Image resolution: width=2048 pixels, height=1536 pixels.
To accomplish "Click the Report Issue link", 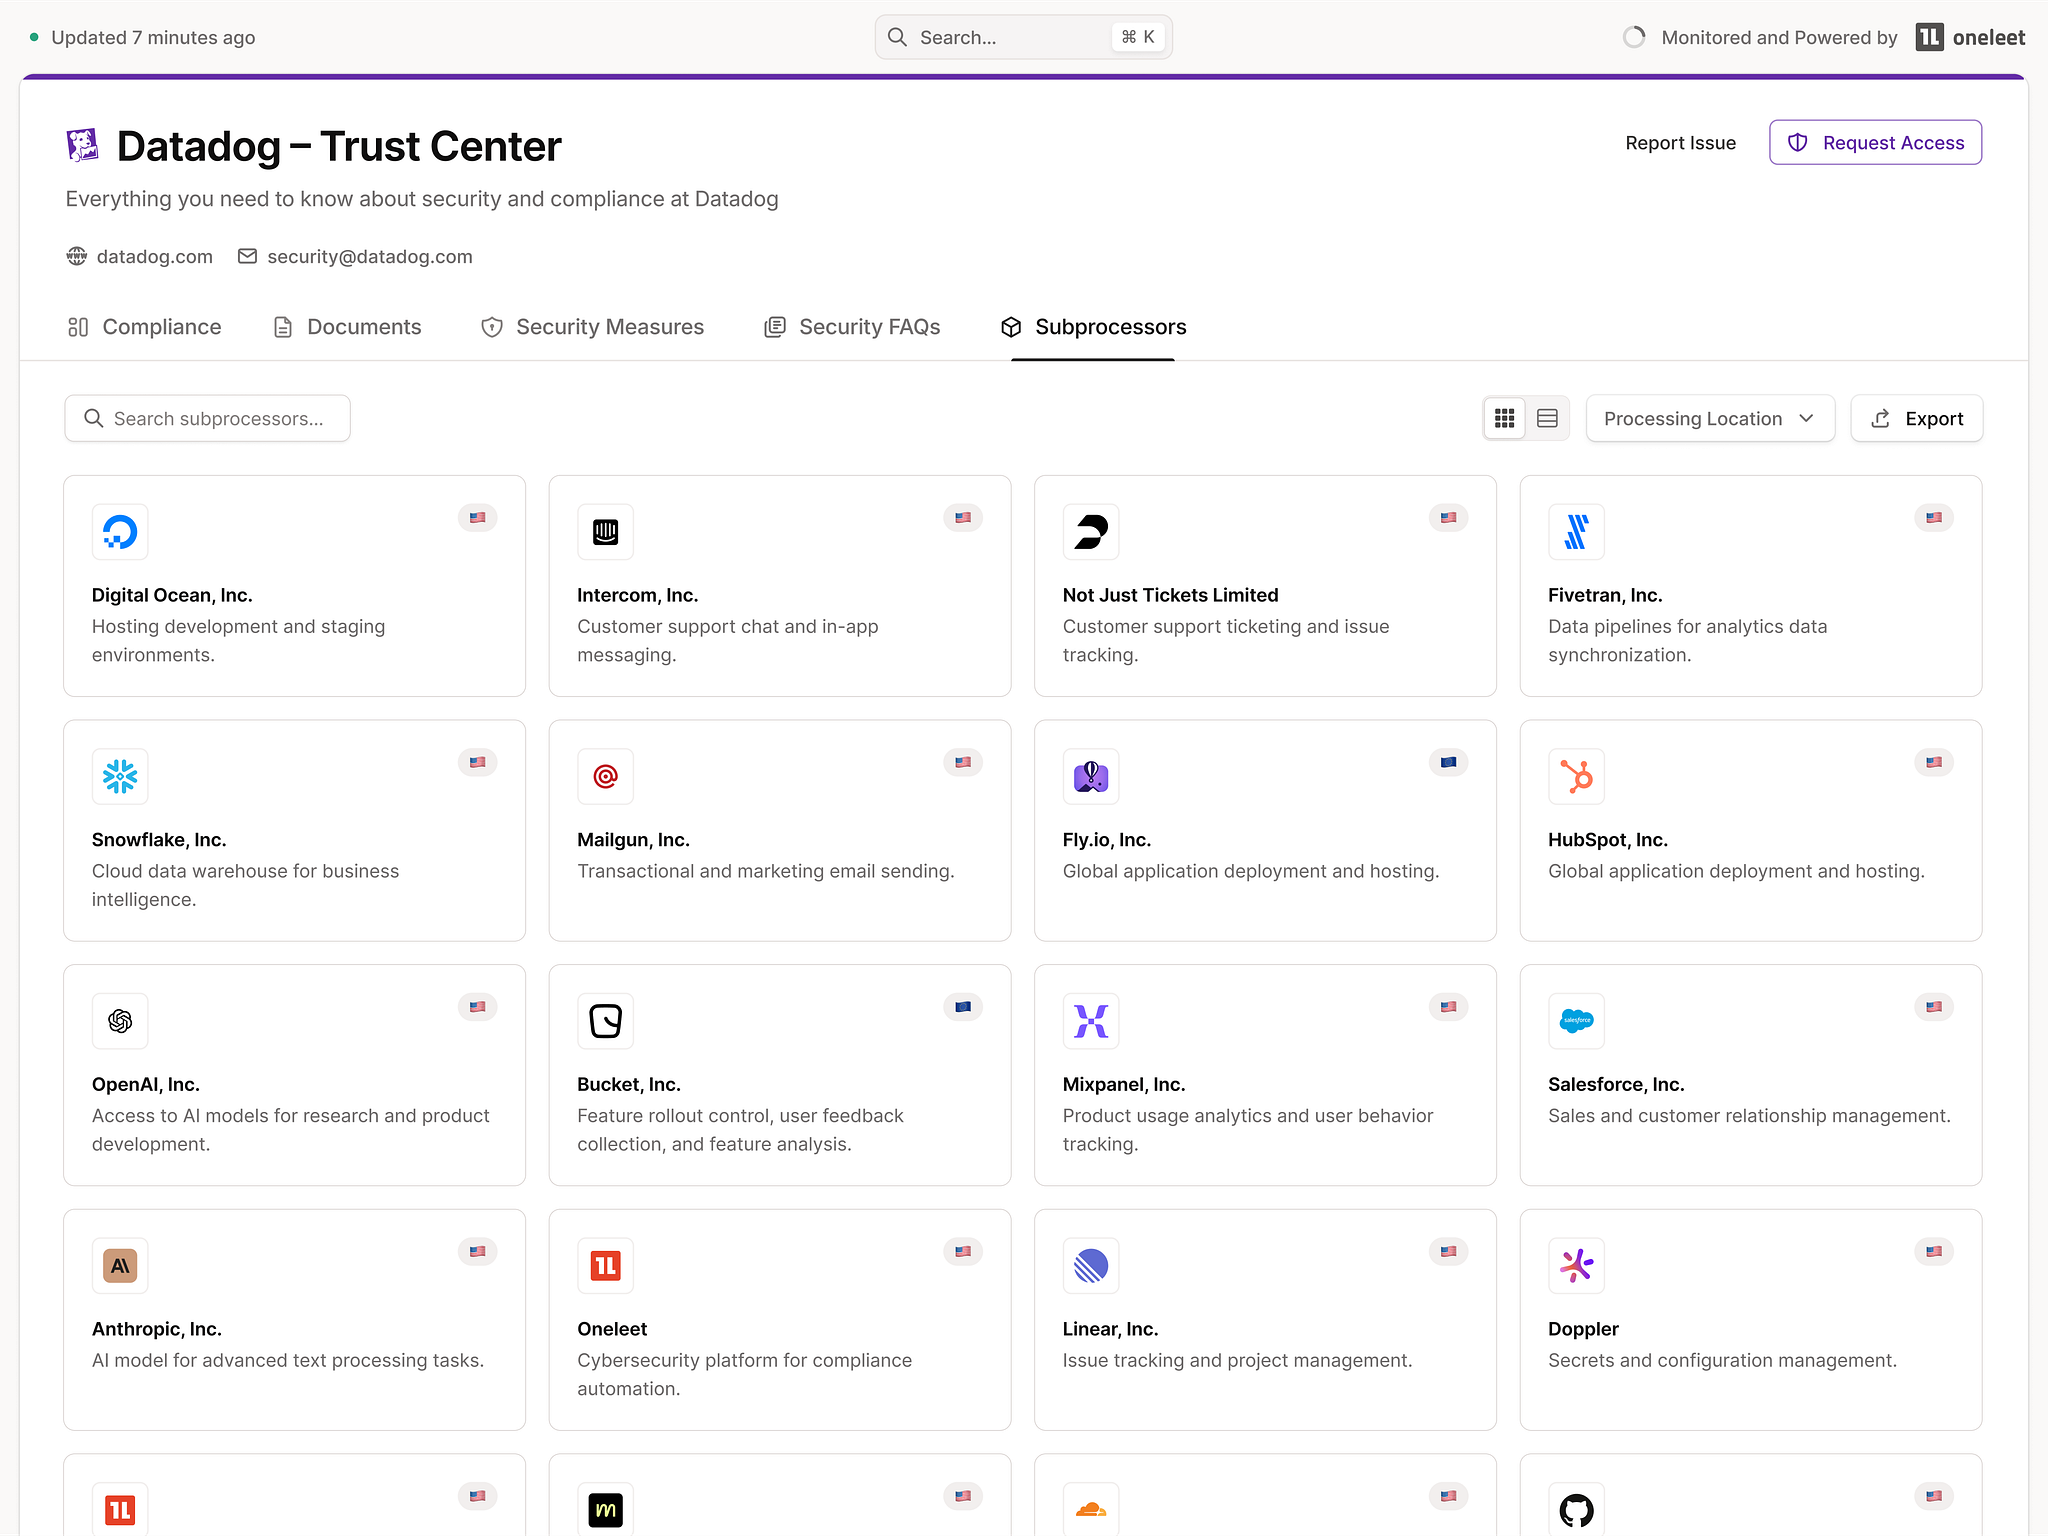I will coord(1680,143).
